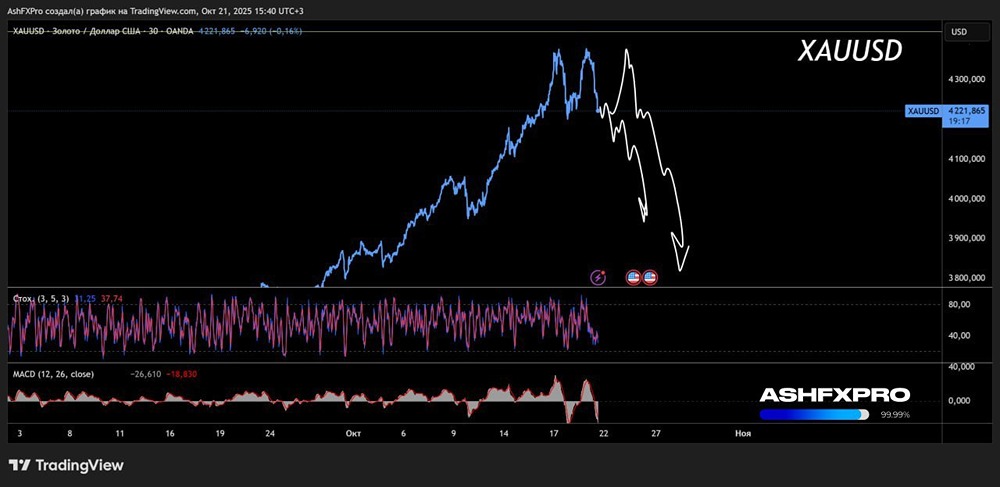Click date 8 on the time axis
Screen dimensions: 1000x487
pos(70,433)
